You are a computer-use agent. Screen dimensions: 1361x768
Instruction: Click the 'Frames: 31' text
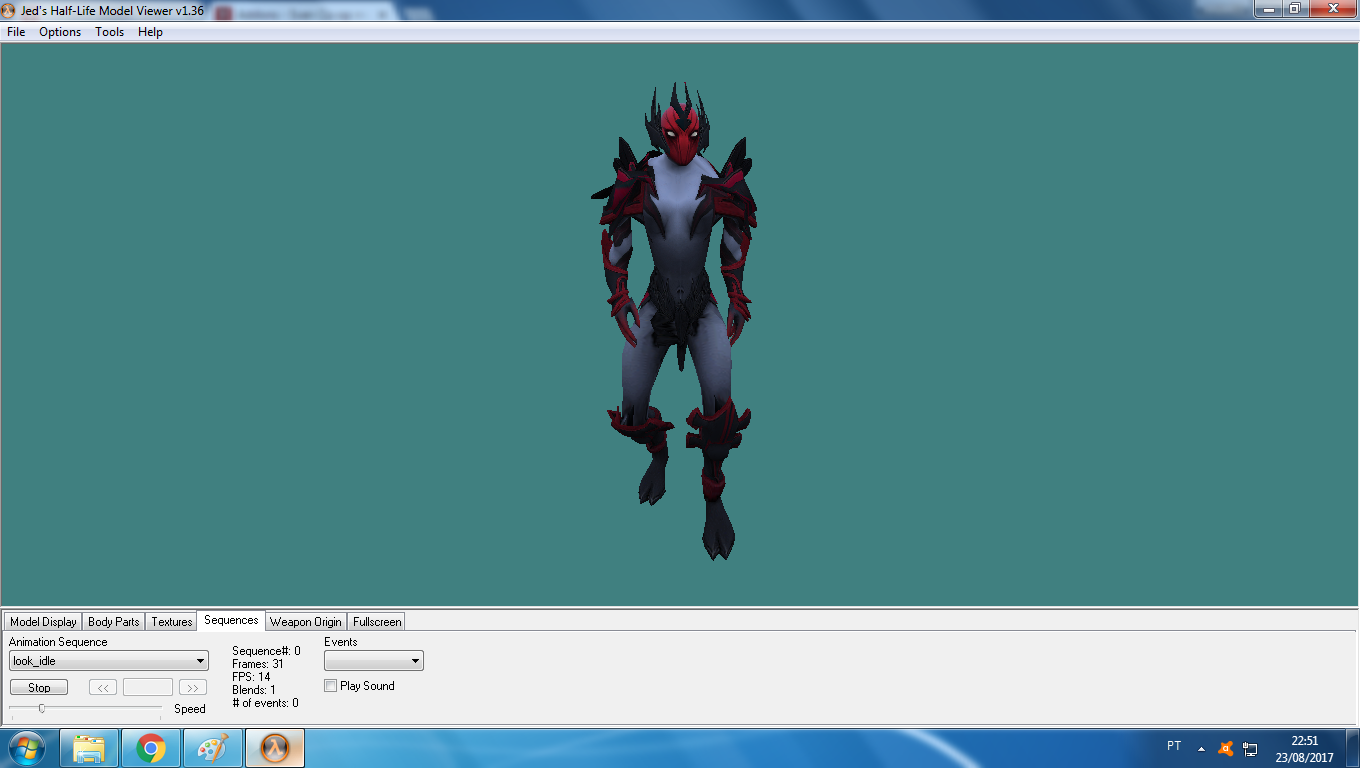tap(258, 664)
